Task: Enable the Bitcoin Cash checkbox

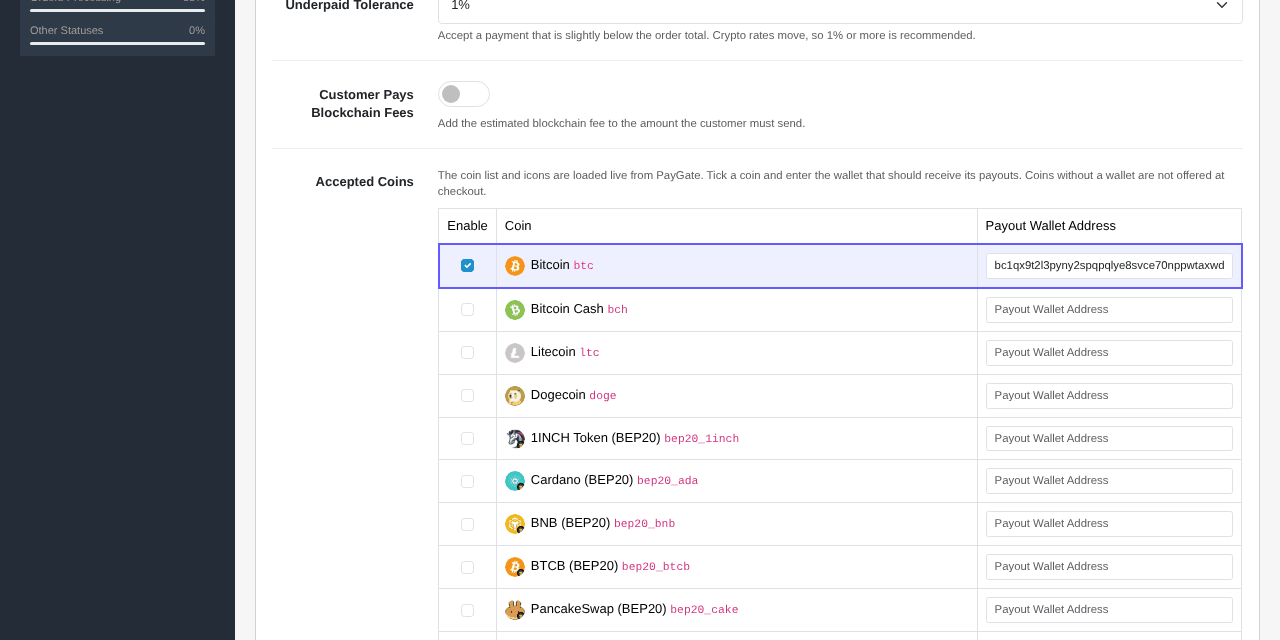Action: (467, 310)
